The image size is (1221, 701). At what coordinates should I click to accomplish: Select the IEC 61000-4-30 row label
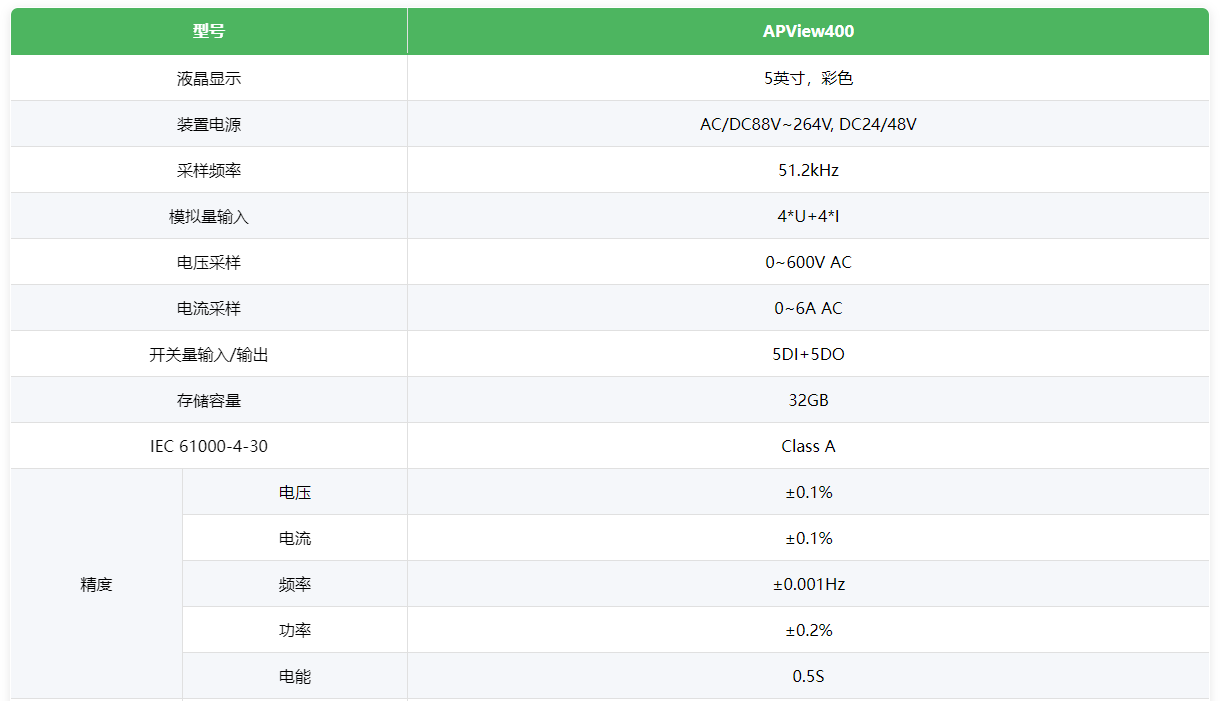pyautogui.click(x=209, y=446)
